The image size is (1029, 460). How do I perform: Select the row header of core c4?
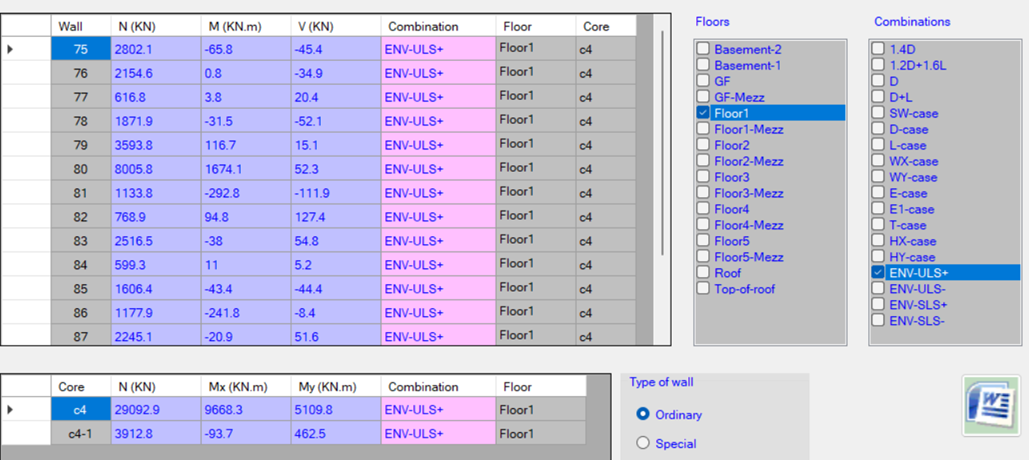(x=26, y=409)
